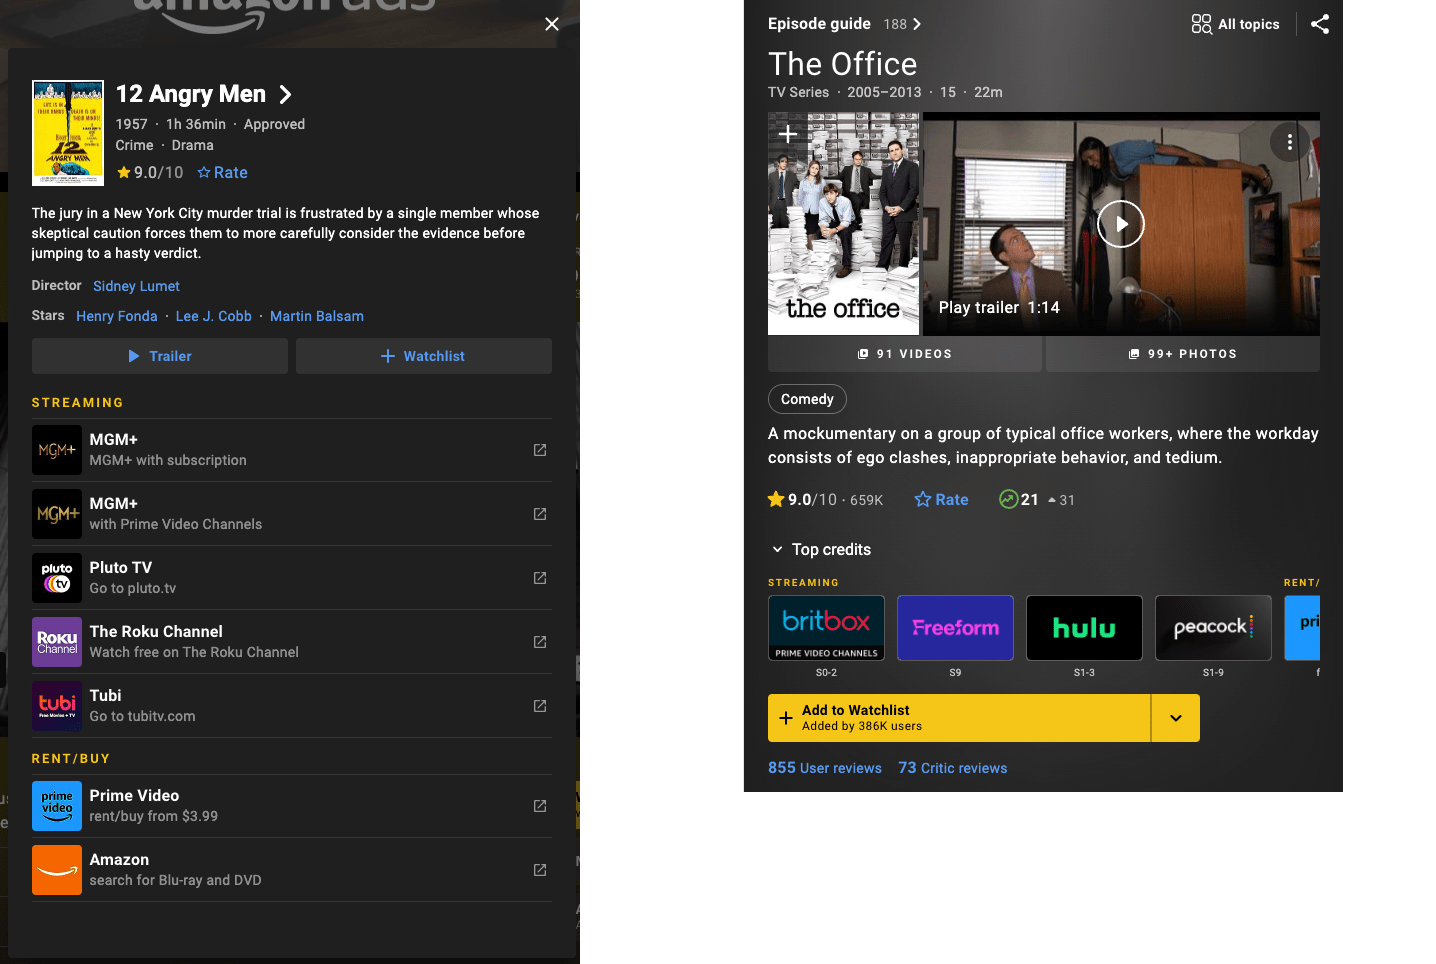1436x964 pixels.
Task: Share The Office page
Action: [x=1320, y=24]
